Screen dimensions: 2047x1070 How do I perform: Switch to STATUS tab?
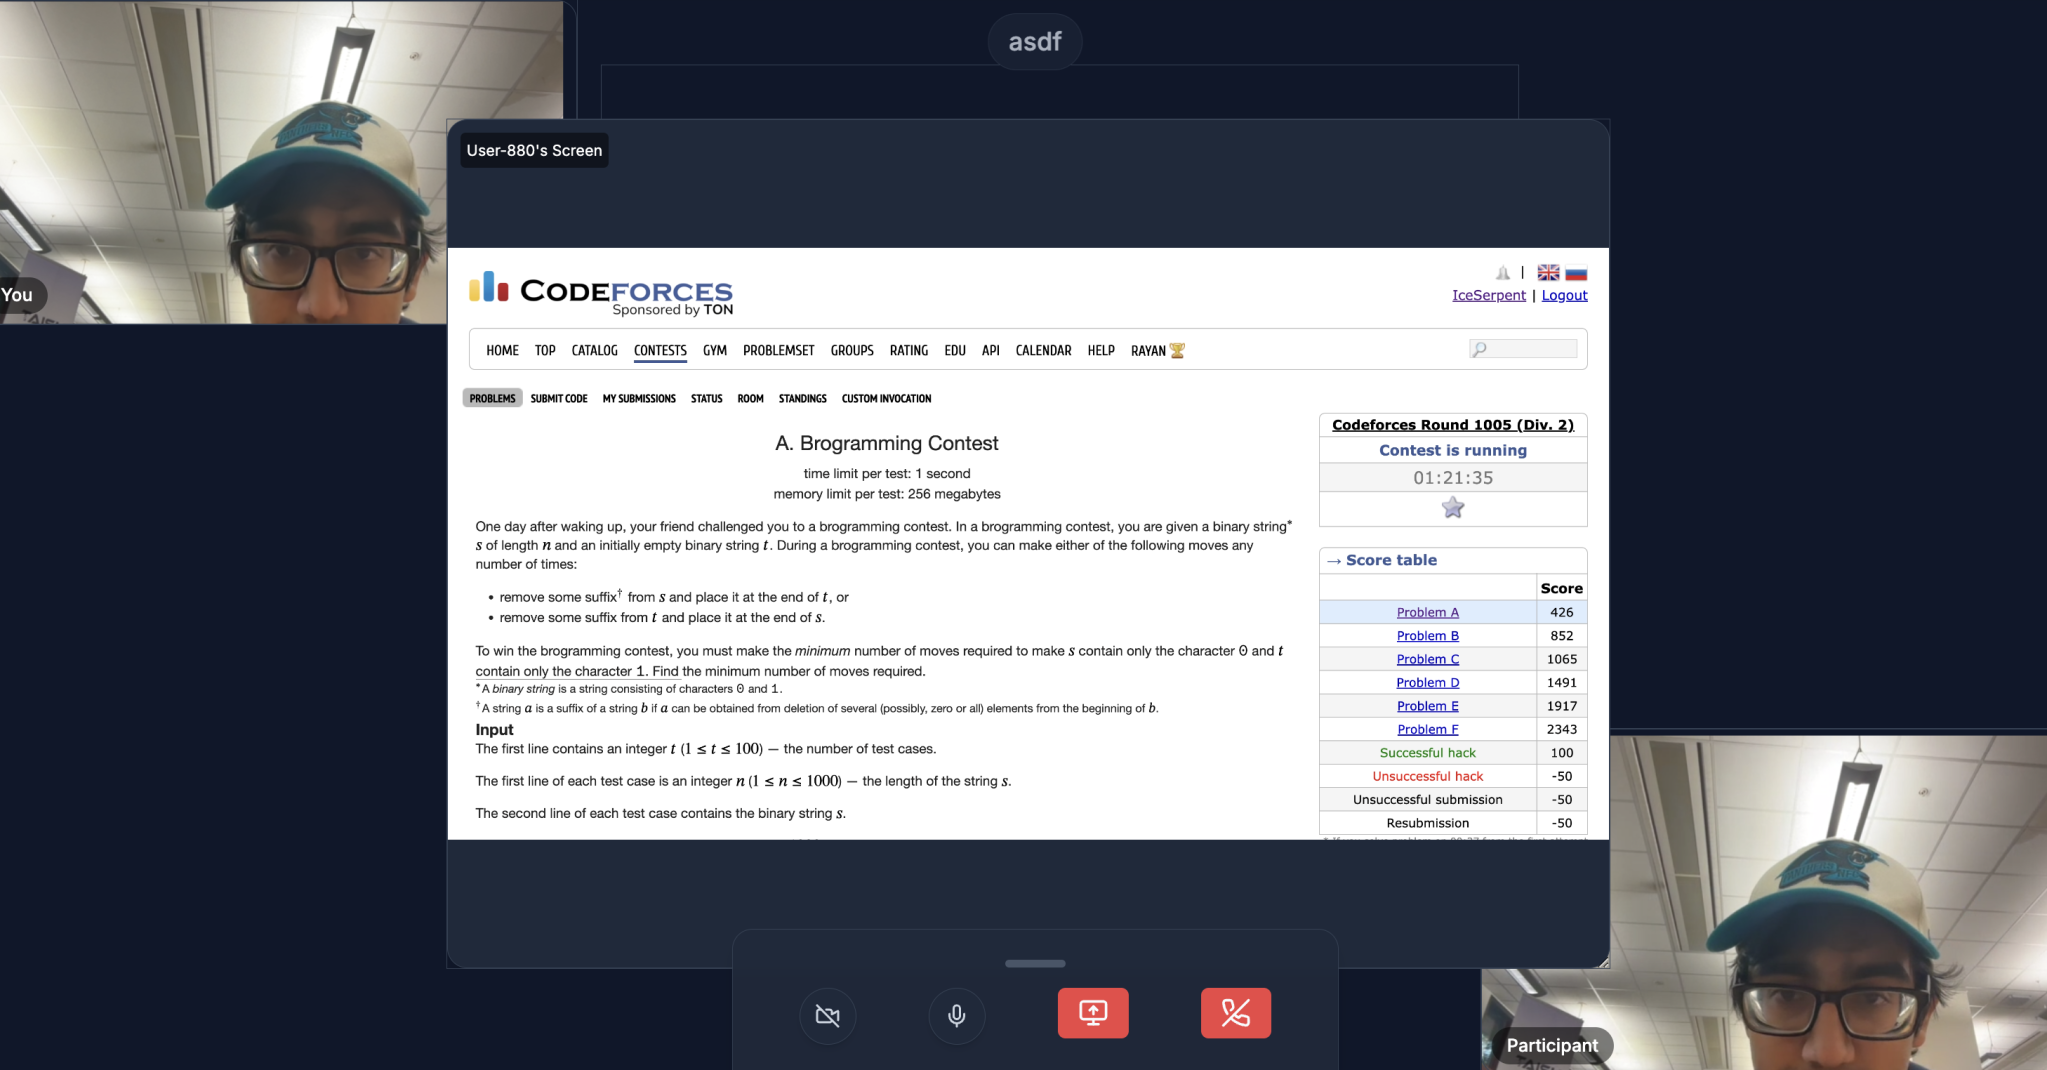pos(706,398)
